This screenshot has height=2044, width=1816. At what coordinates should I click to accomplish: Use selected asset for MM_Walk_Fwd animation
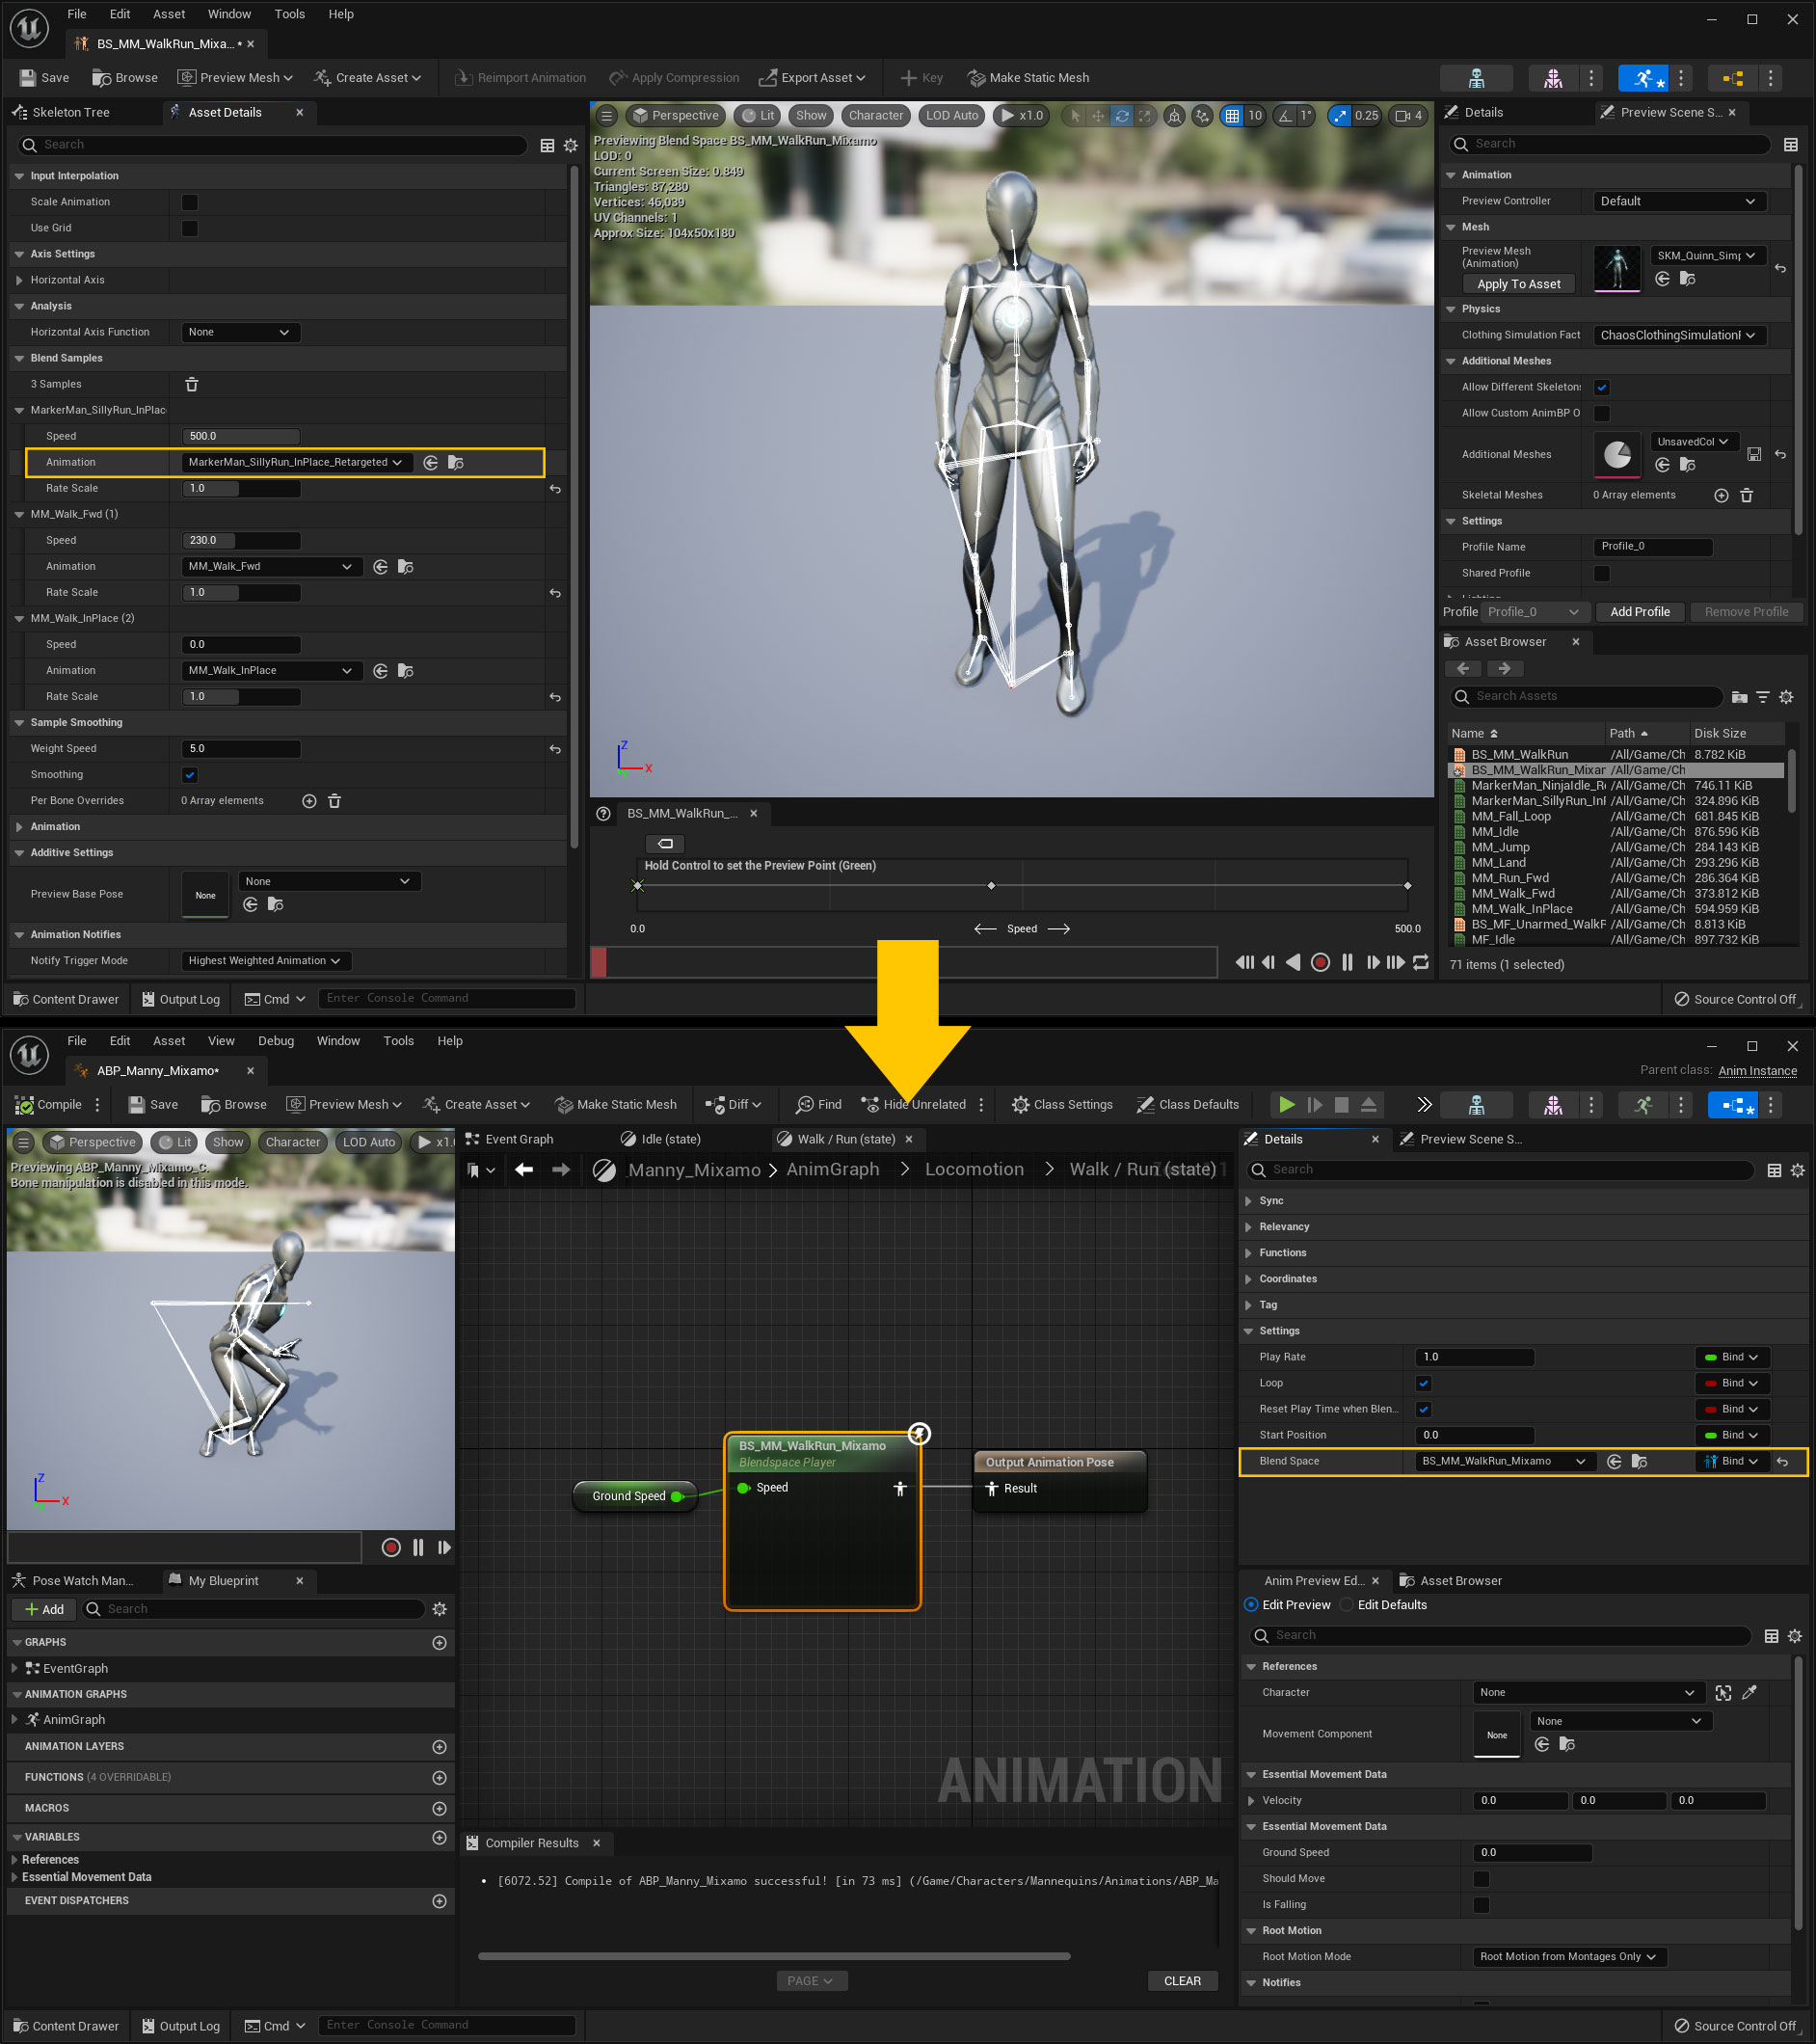[x=380, y=567]
